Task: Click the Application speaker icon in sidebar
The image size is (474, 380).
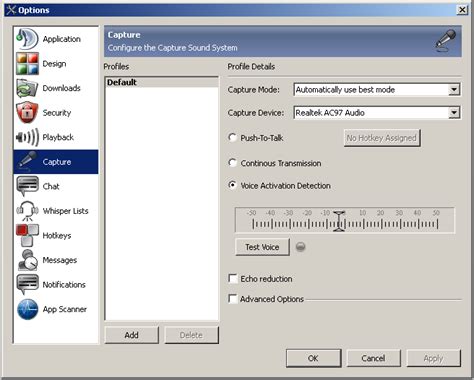Action: coord(27,39)
